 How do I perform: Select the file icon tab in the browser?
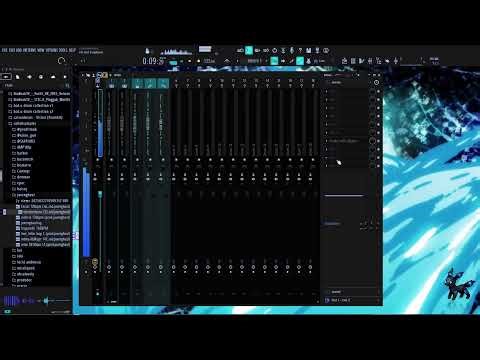pos(18,77)
